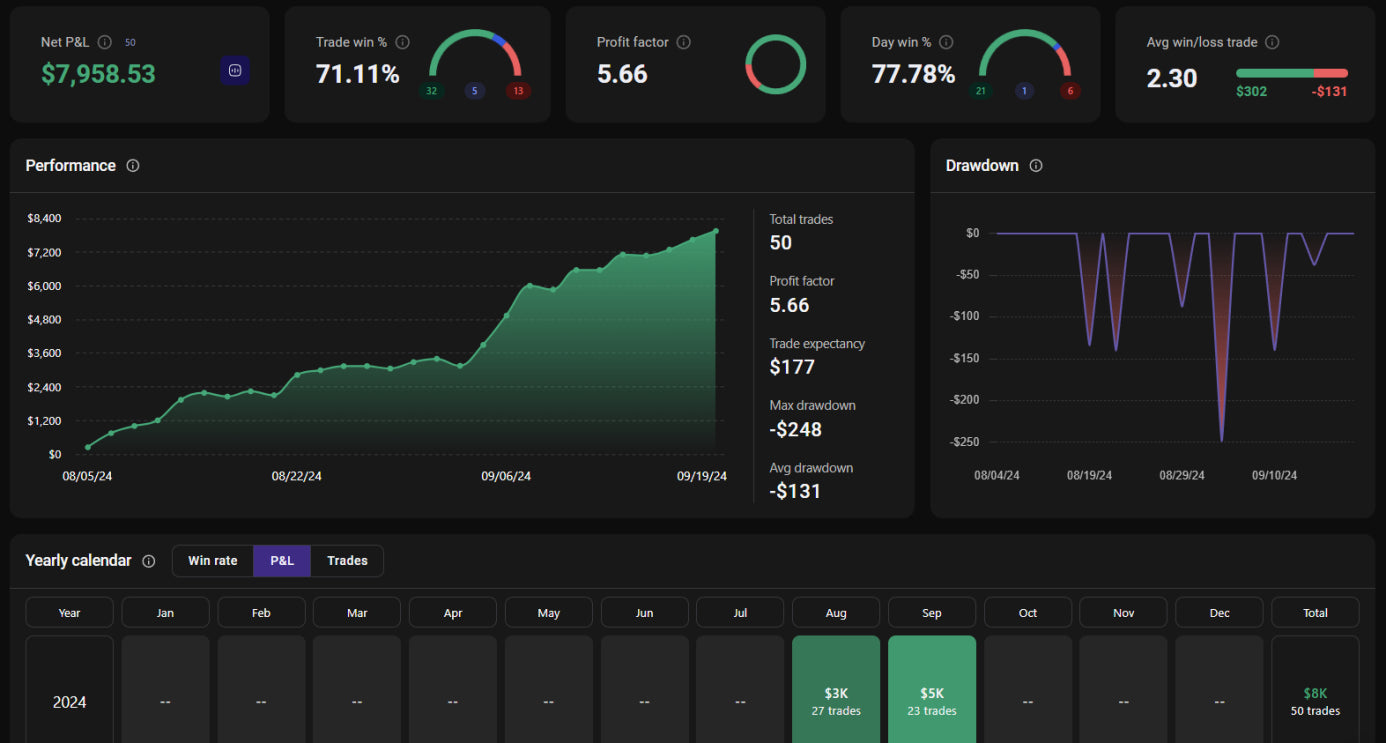Select the P&L calendar view

[282, 561]
